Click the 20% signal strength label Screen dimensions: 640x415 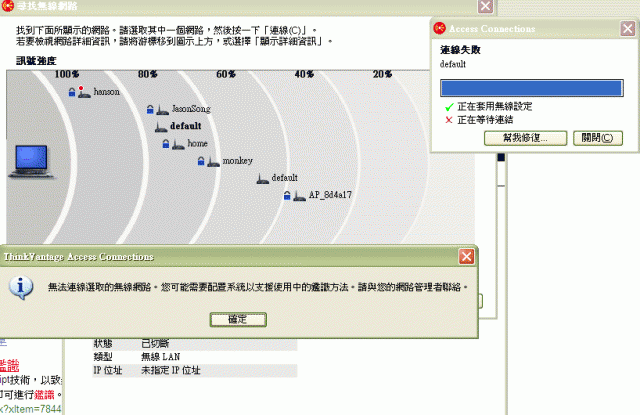point(382,74)
